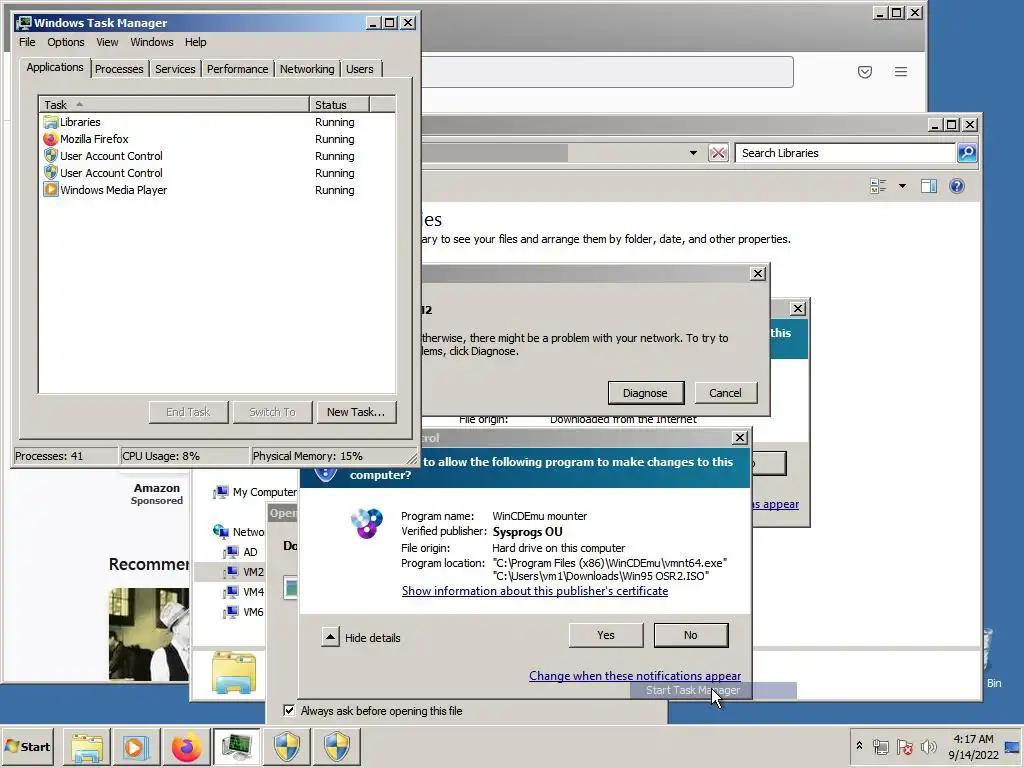Stop loading with red X in Libraries
The height and width of the screenshot is (768, 1024).
[718, 153]
